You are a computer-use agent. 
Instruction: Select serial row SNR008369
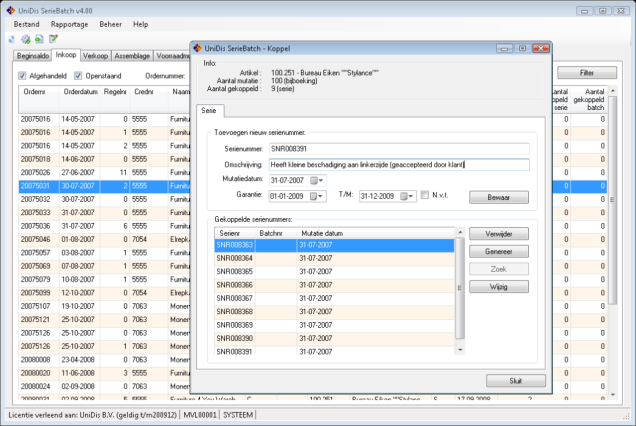334,325
